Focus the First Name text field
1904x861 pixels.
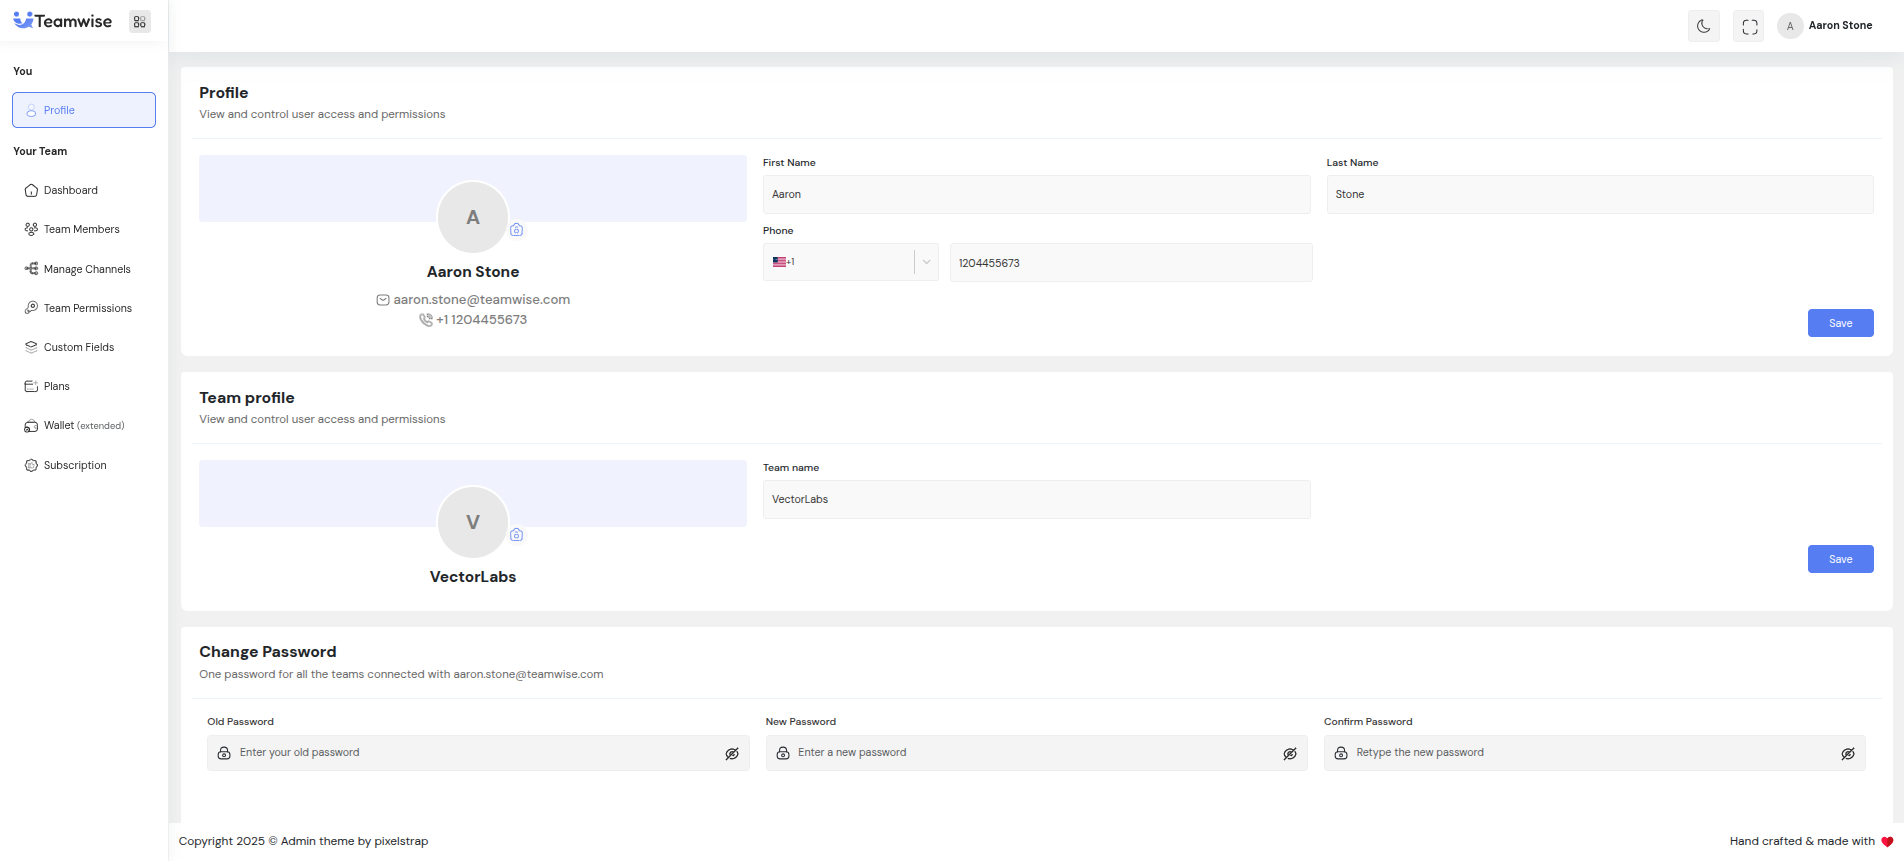click(1036, 195)
